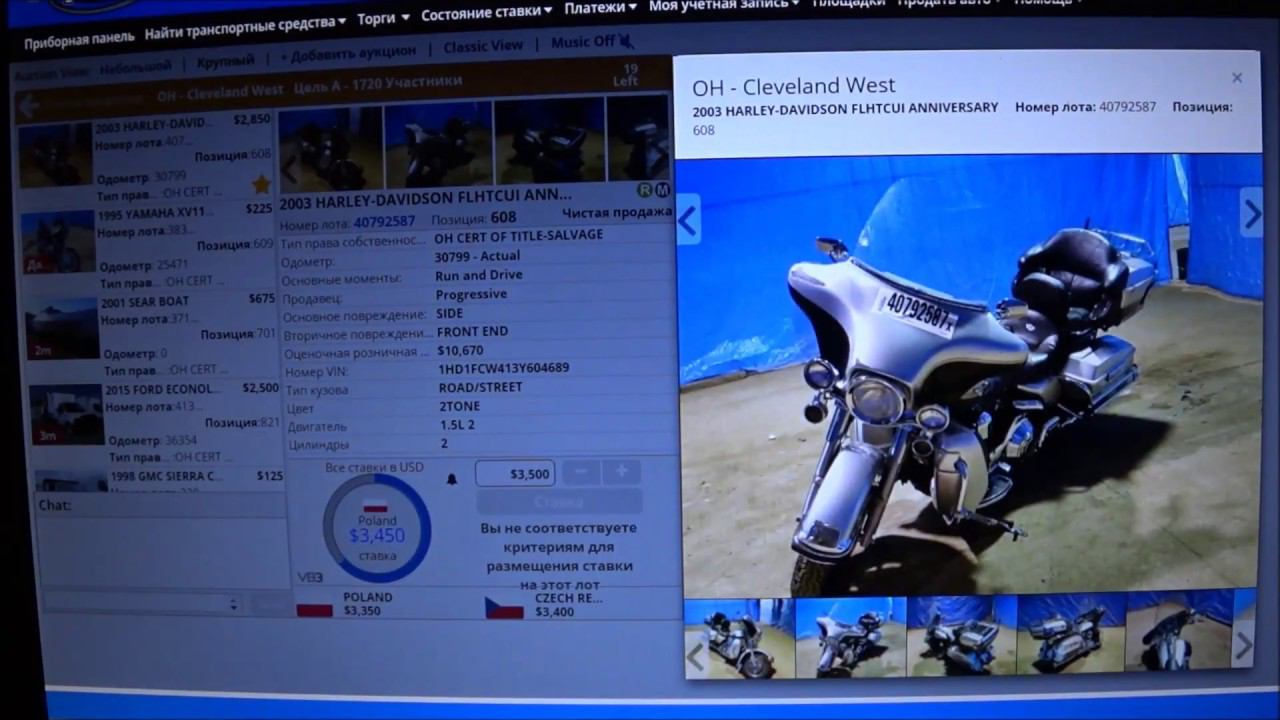This screenshot has width=1280, height=720.
Task: Click the M badge icon
Action: point(662,189)
